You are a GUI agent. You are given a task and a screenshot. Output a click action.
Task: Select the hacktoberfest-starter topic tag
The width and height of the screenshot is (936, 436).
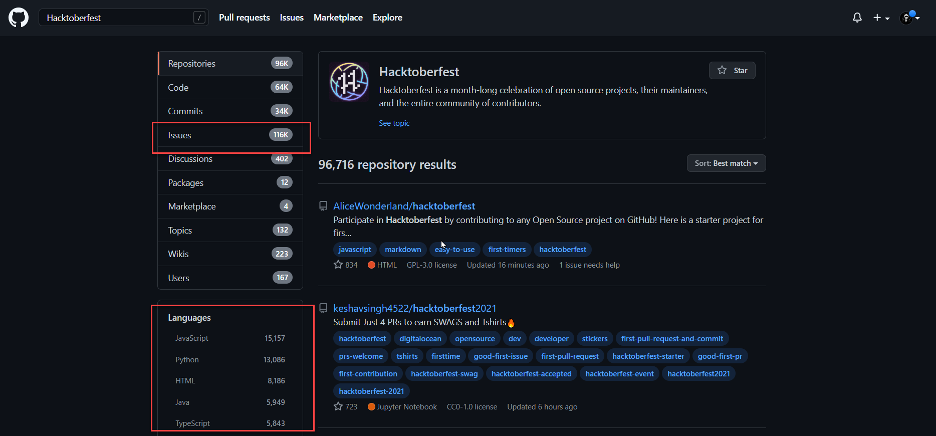(x=649, y=356)
